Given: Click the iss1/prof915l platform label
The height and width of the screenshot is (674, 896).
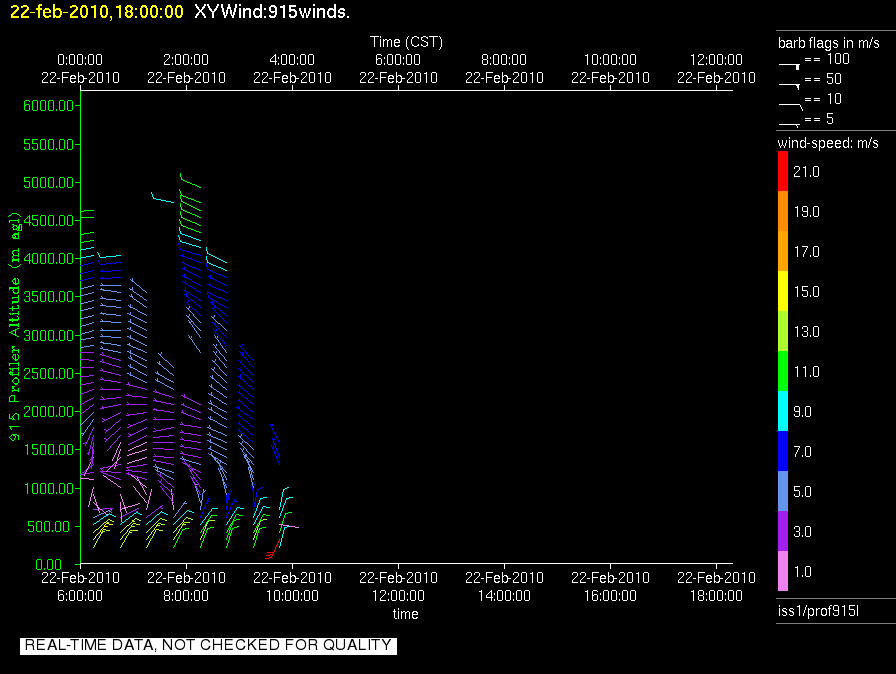Looking at the screenshot, I should coord(812,611).
